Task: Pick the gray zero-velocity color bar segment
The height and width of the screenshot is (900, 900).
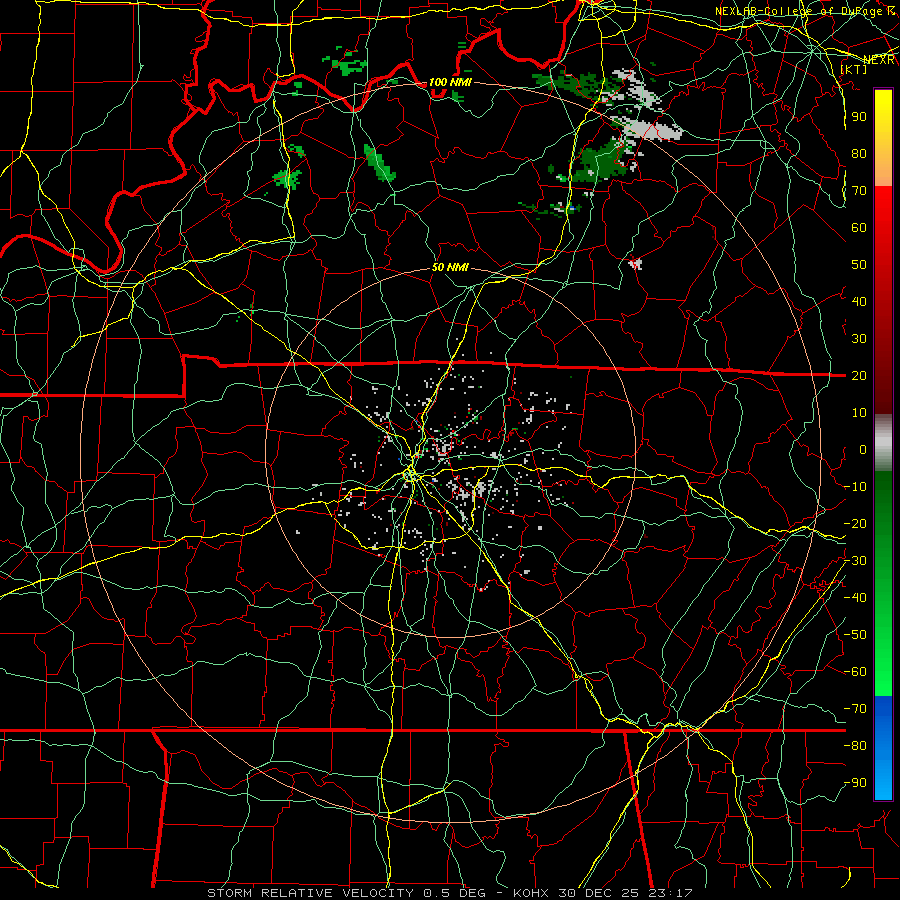Action: pyautogui.click(x=883, y=443)
